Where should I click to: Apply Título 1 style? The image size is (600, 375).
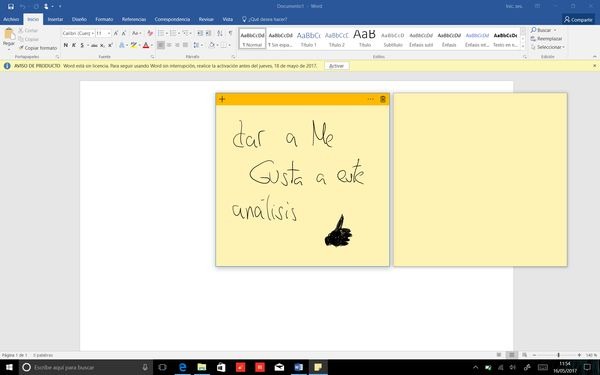[308, 38]
